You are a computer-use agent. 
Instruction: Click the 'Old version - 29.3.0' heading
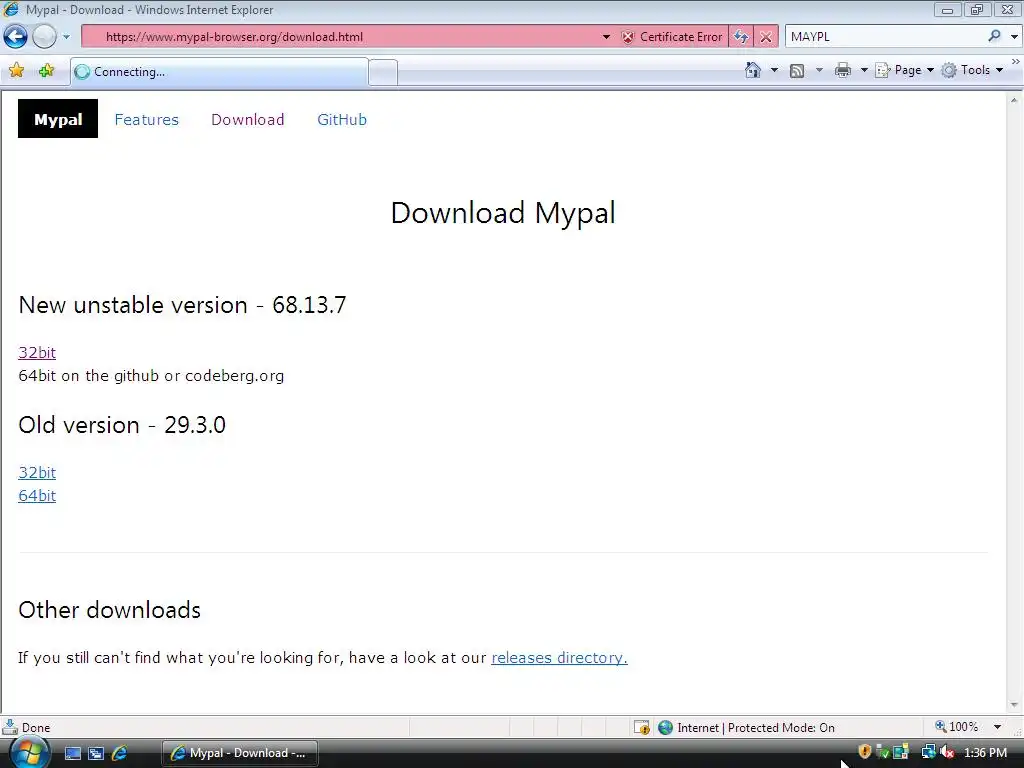click(x=122, y=425)
